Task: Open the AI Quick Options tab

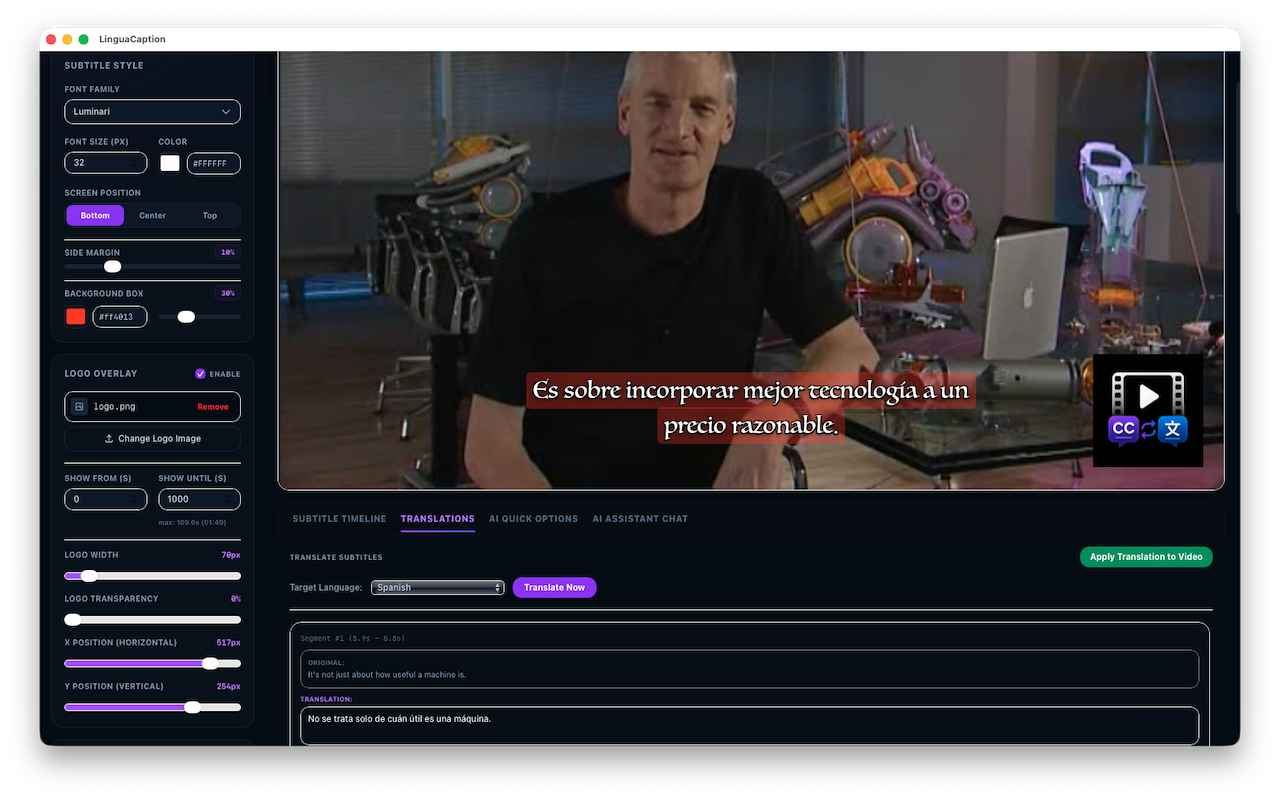Action: (x=533, y=519)
